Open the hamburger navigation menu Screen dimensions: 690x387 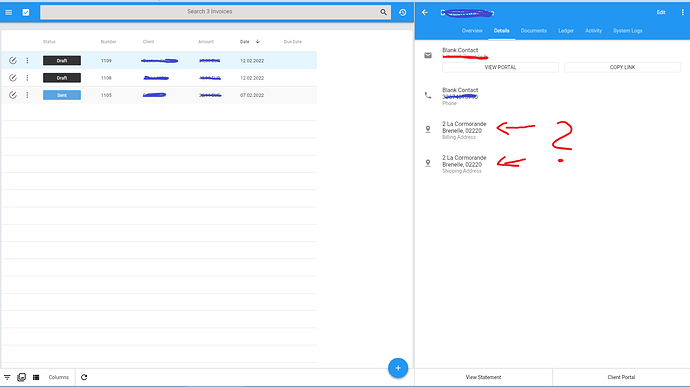8,12
